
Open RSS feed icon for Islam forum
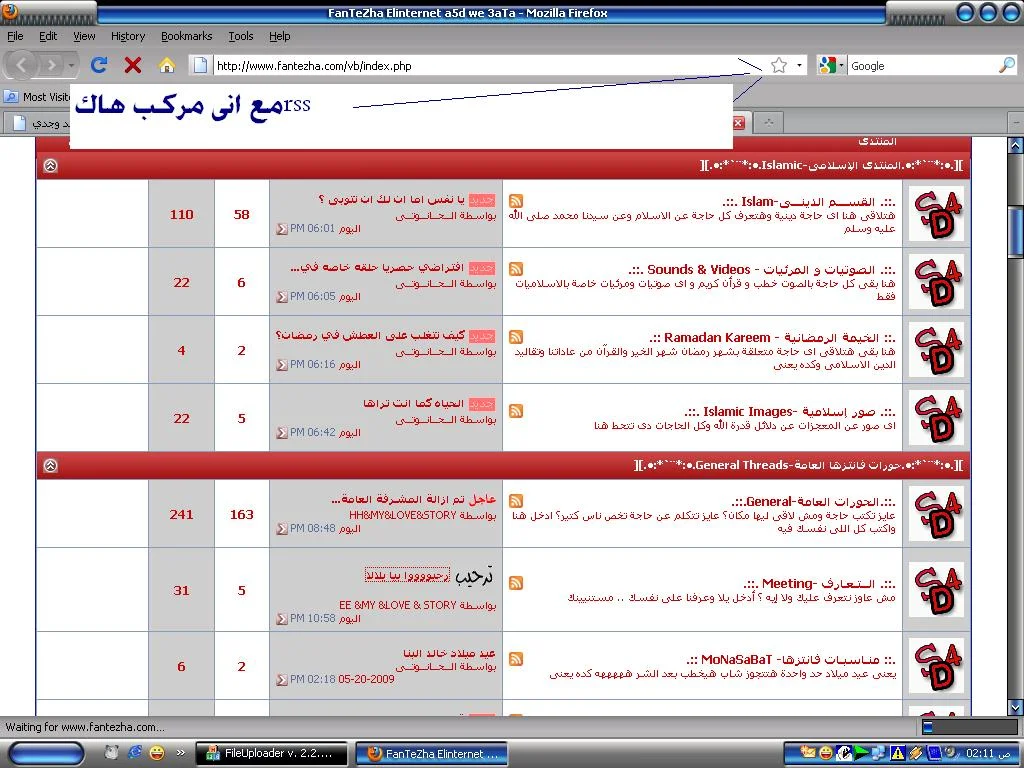[x=516, y=201]
